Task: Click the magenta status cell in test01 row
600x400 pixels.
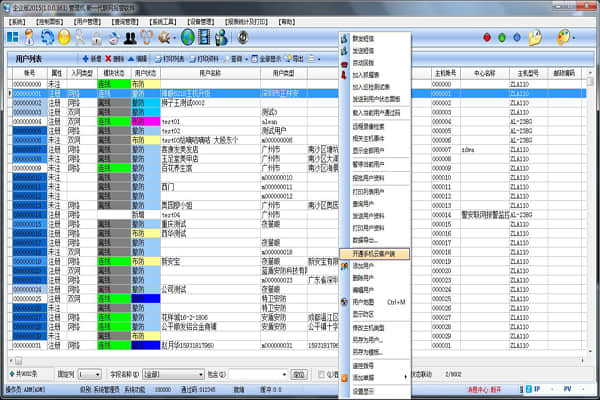Action: click(145, 121)
